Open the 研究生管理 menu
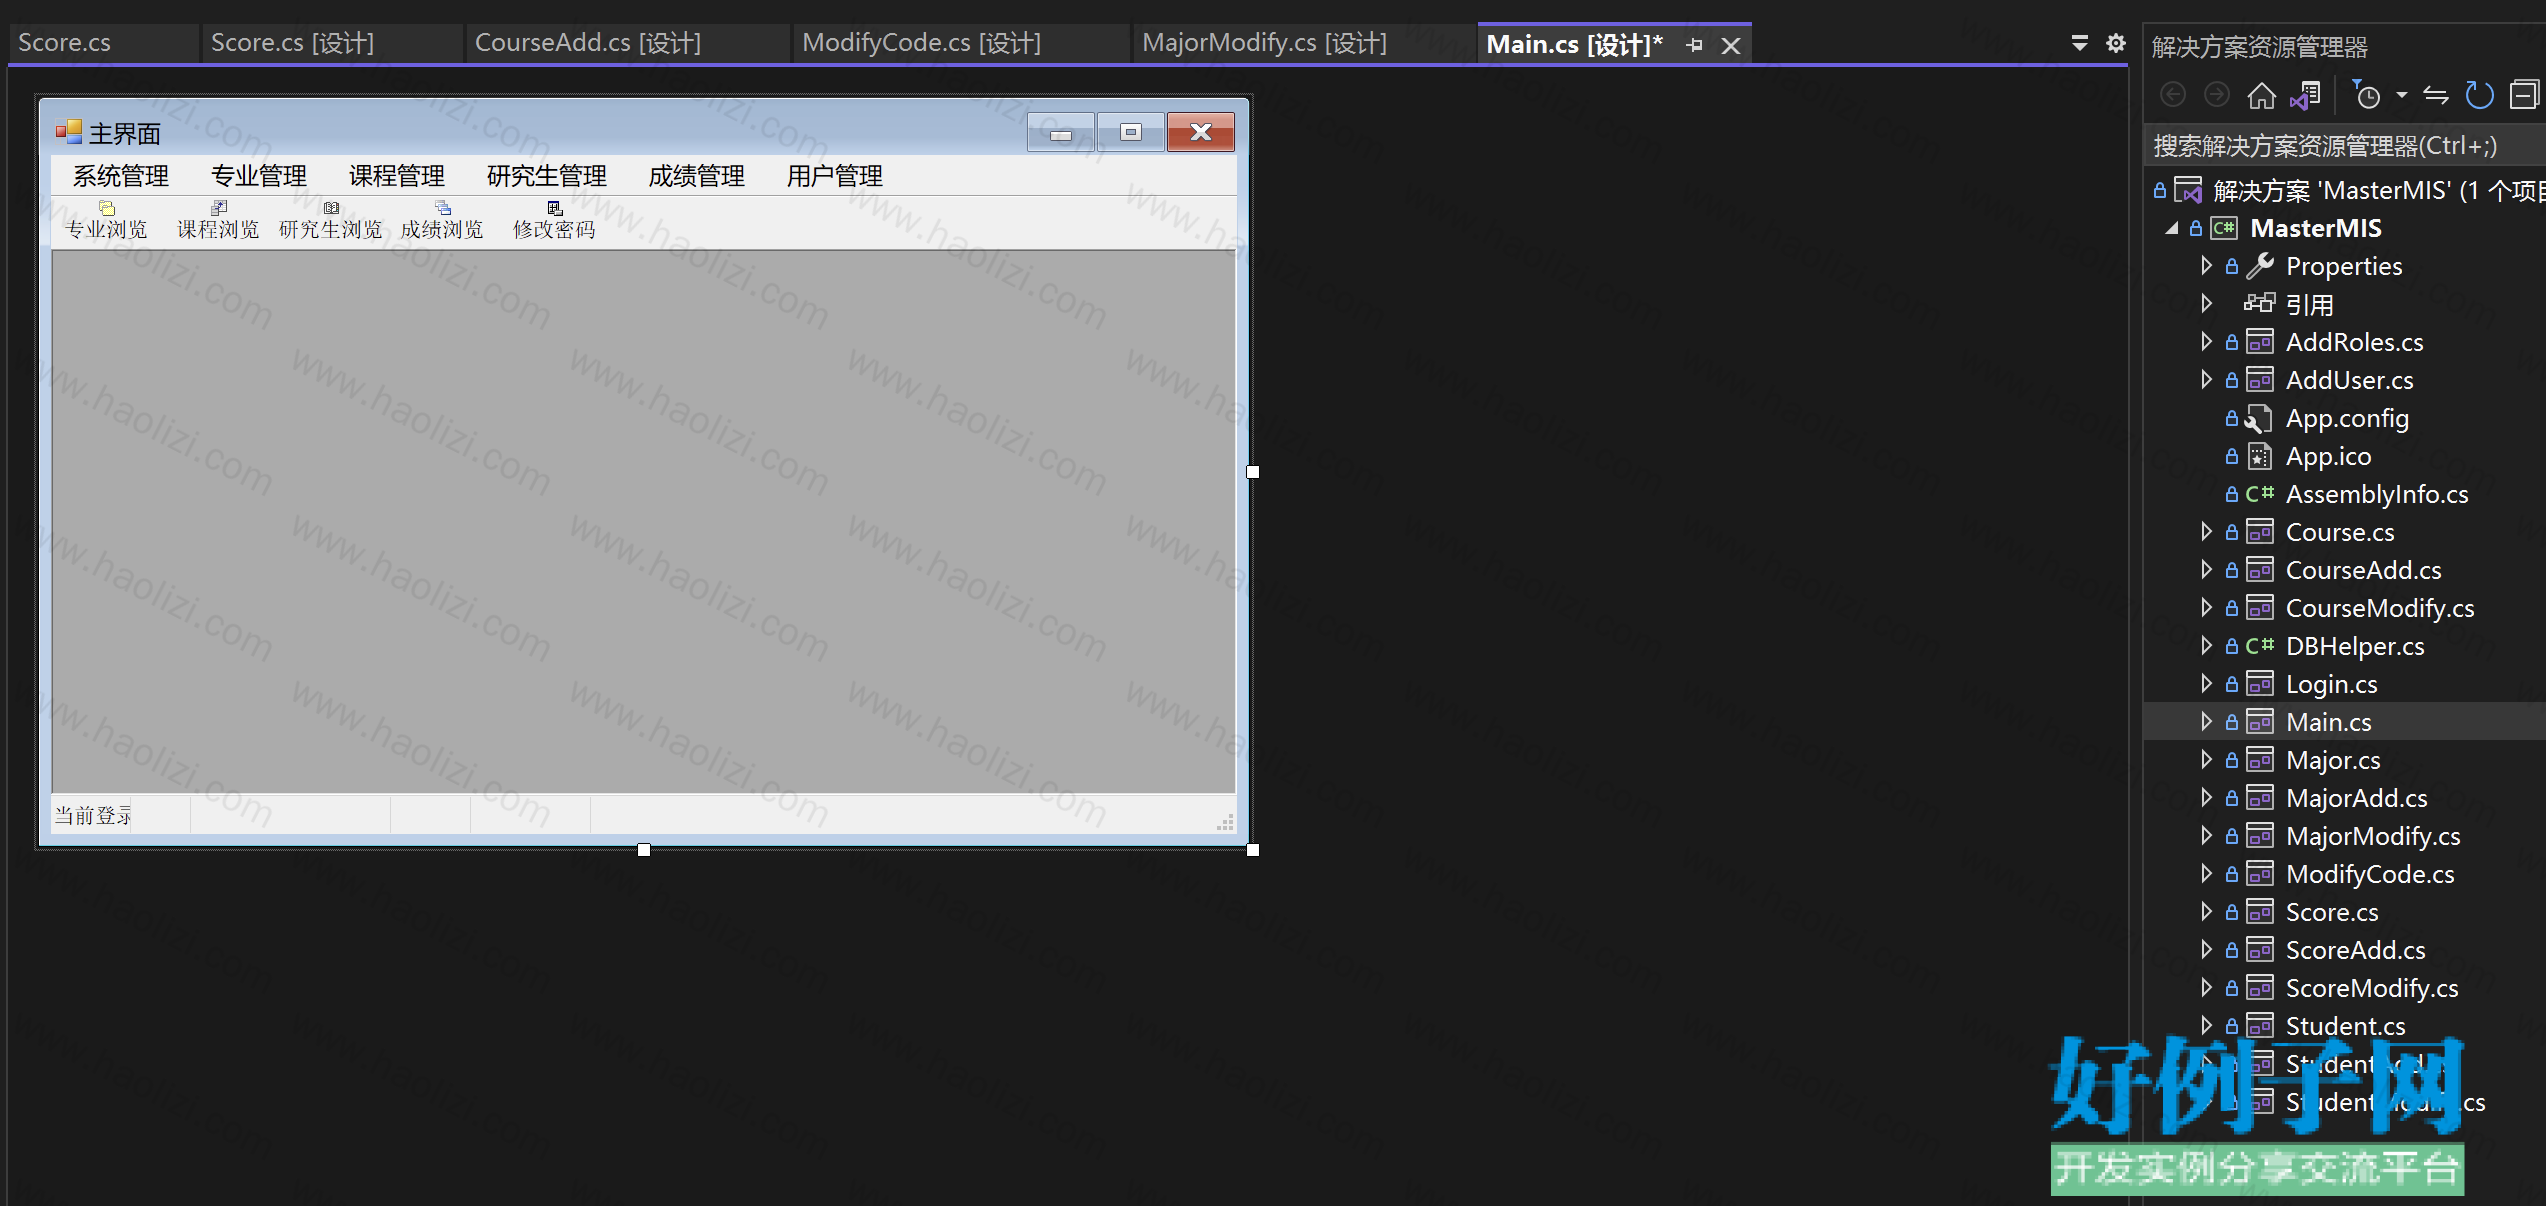2546x1206 pixels. point(547,176)
